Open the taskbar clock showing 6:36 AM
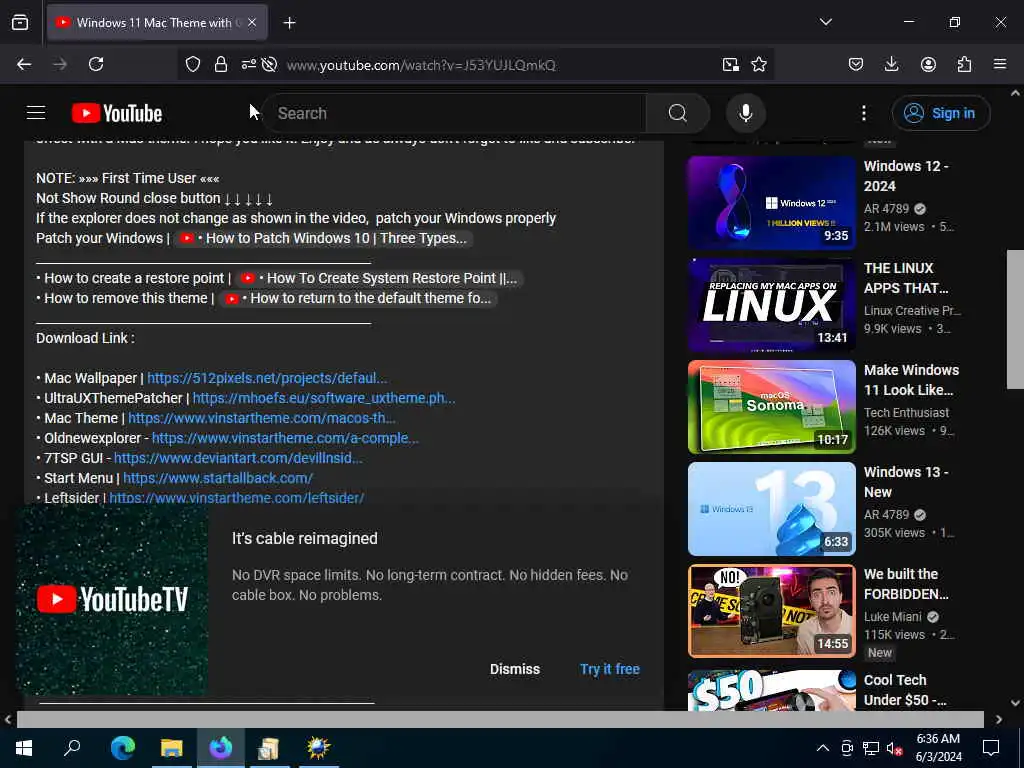 pos(938,748)
